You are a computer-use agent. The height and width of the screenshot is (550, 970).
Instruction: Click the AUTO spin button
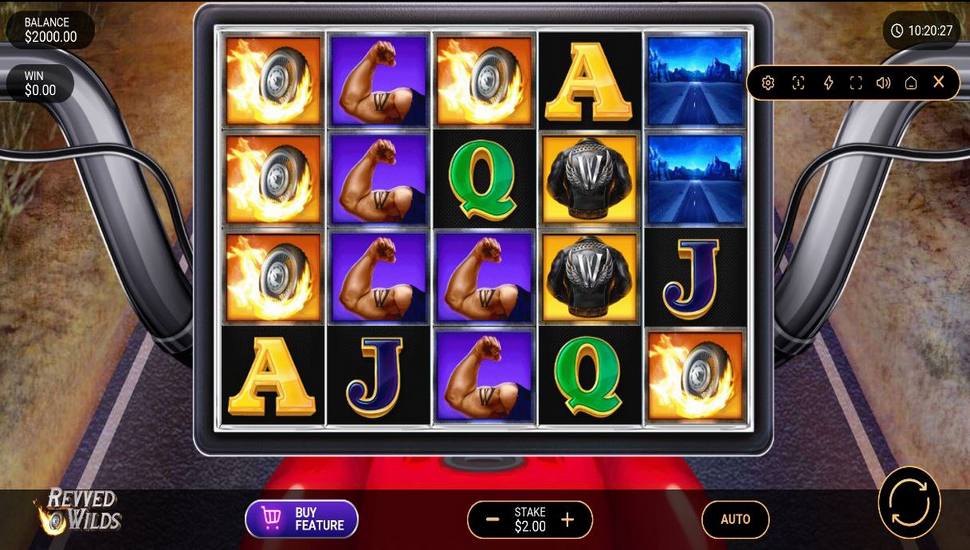point(735,519)
